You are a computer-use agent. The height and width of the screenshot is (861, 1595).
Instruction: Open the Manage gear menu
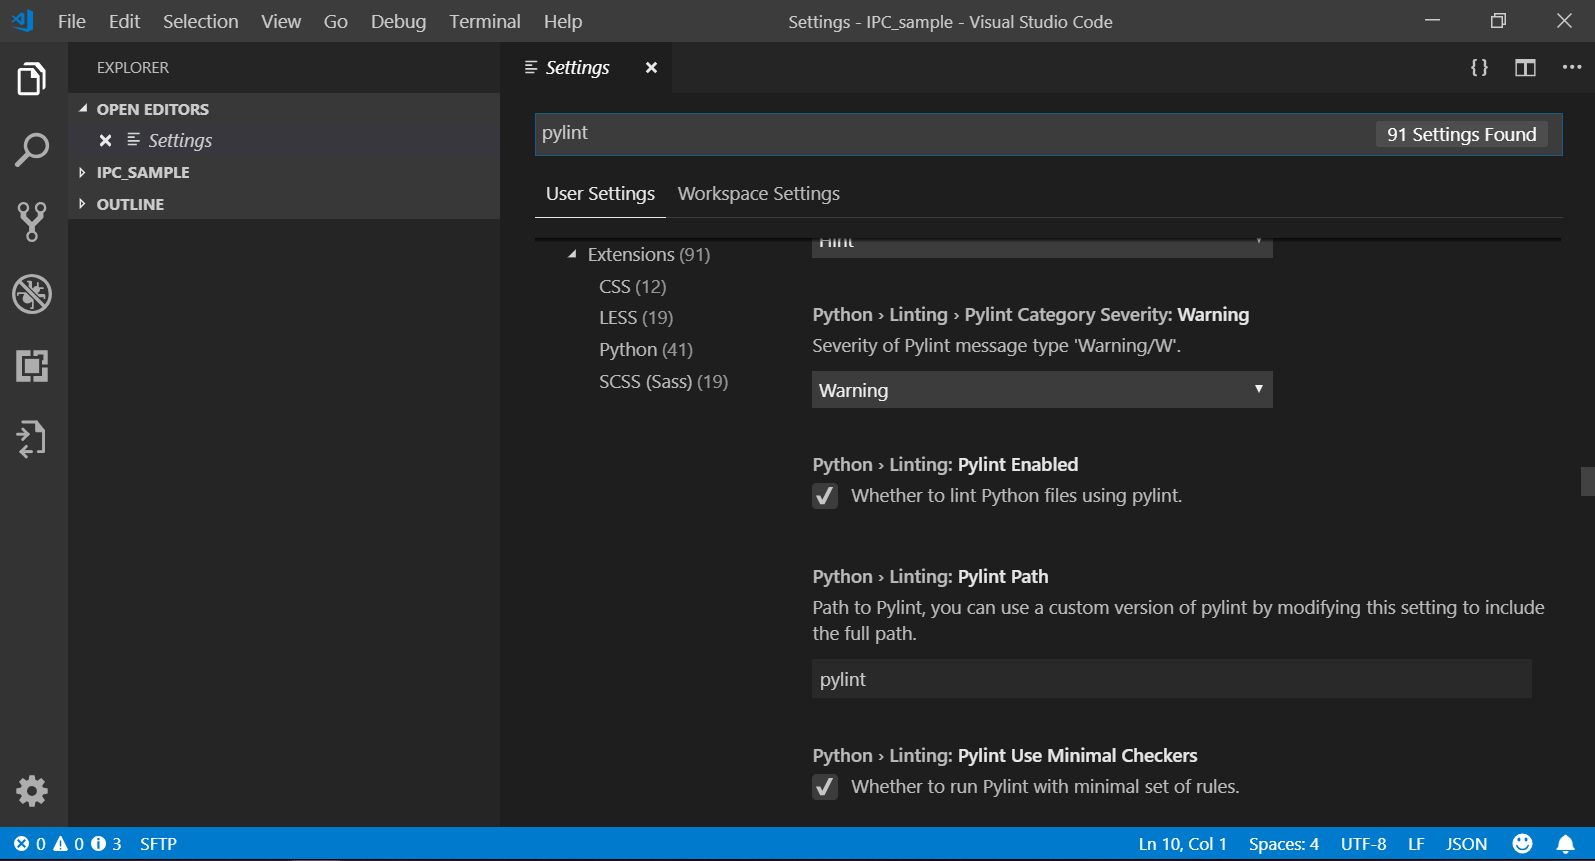coord(32,791)
